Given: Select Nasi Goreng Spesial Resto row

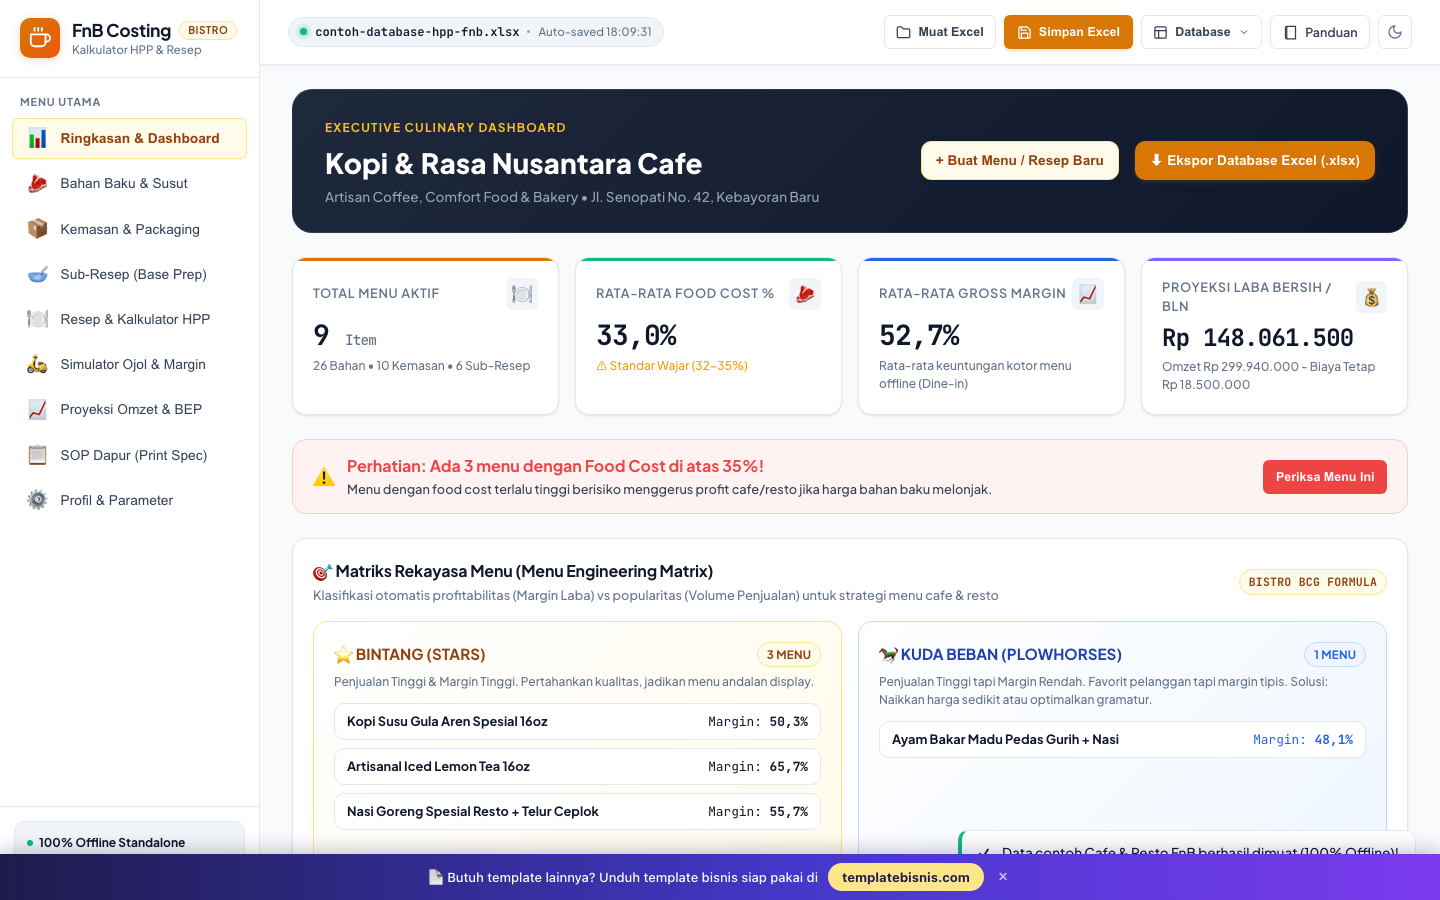Looking at the screenshot, I should pos(577,812).
